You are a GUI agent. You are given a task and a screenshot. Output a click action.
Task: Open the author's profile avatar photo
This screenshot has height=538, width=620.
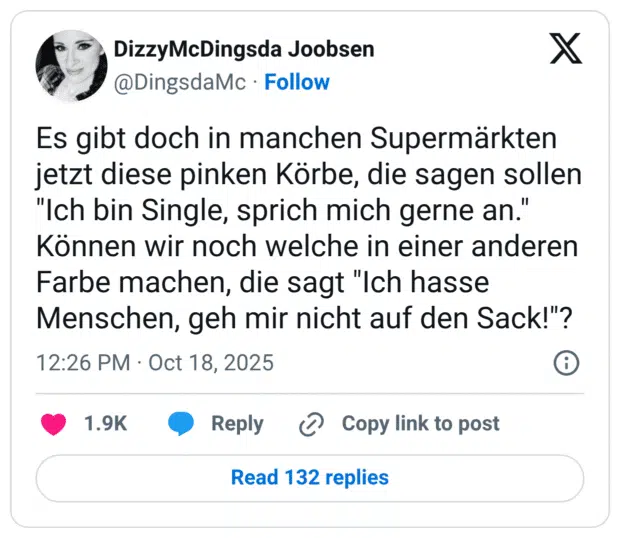tap(71, 65)
